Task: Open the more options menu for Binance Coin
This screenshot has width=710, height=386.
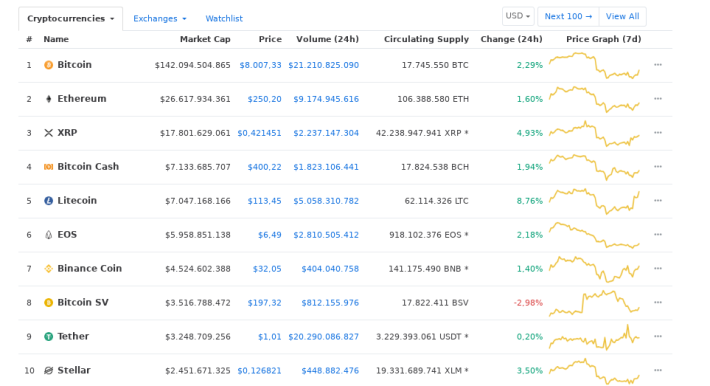Action: tap(658, 269)
